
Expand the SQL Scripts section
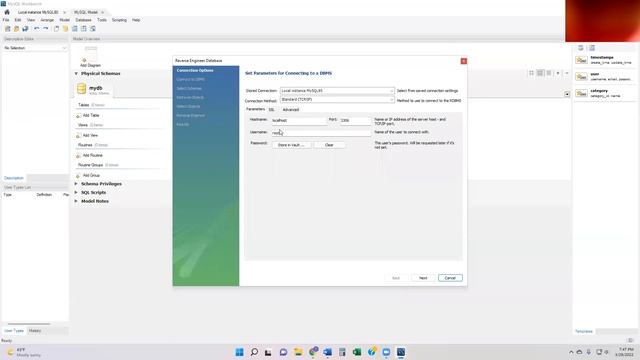point(76,193)
